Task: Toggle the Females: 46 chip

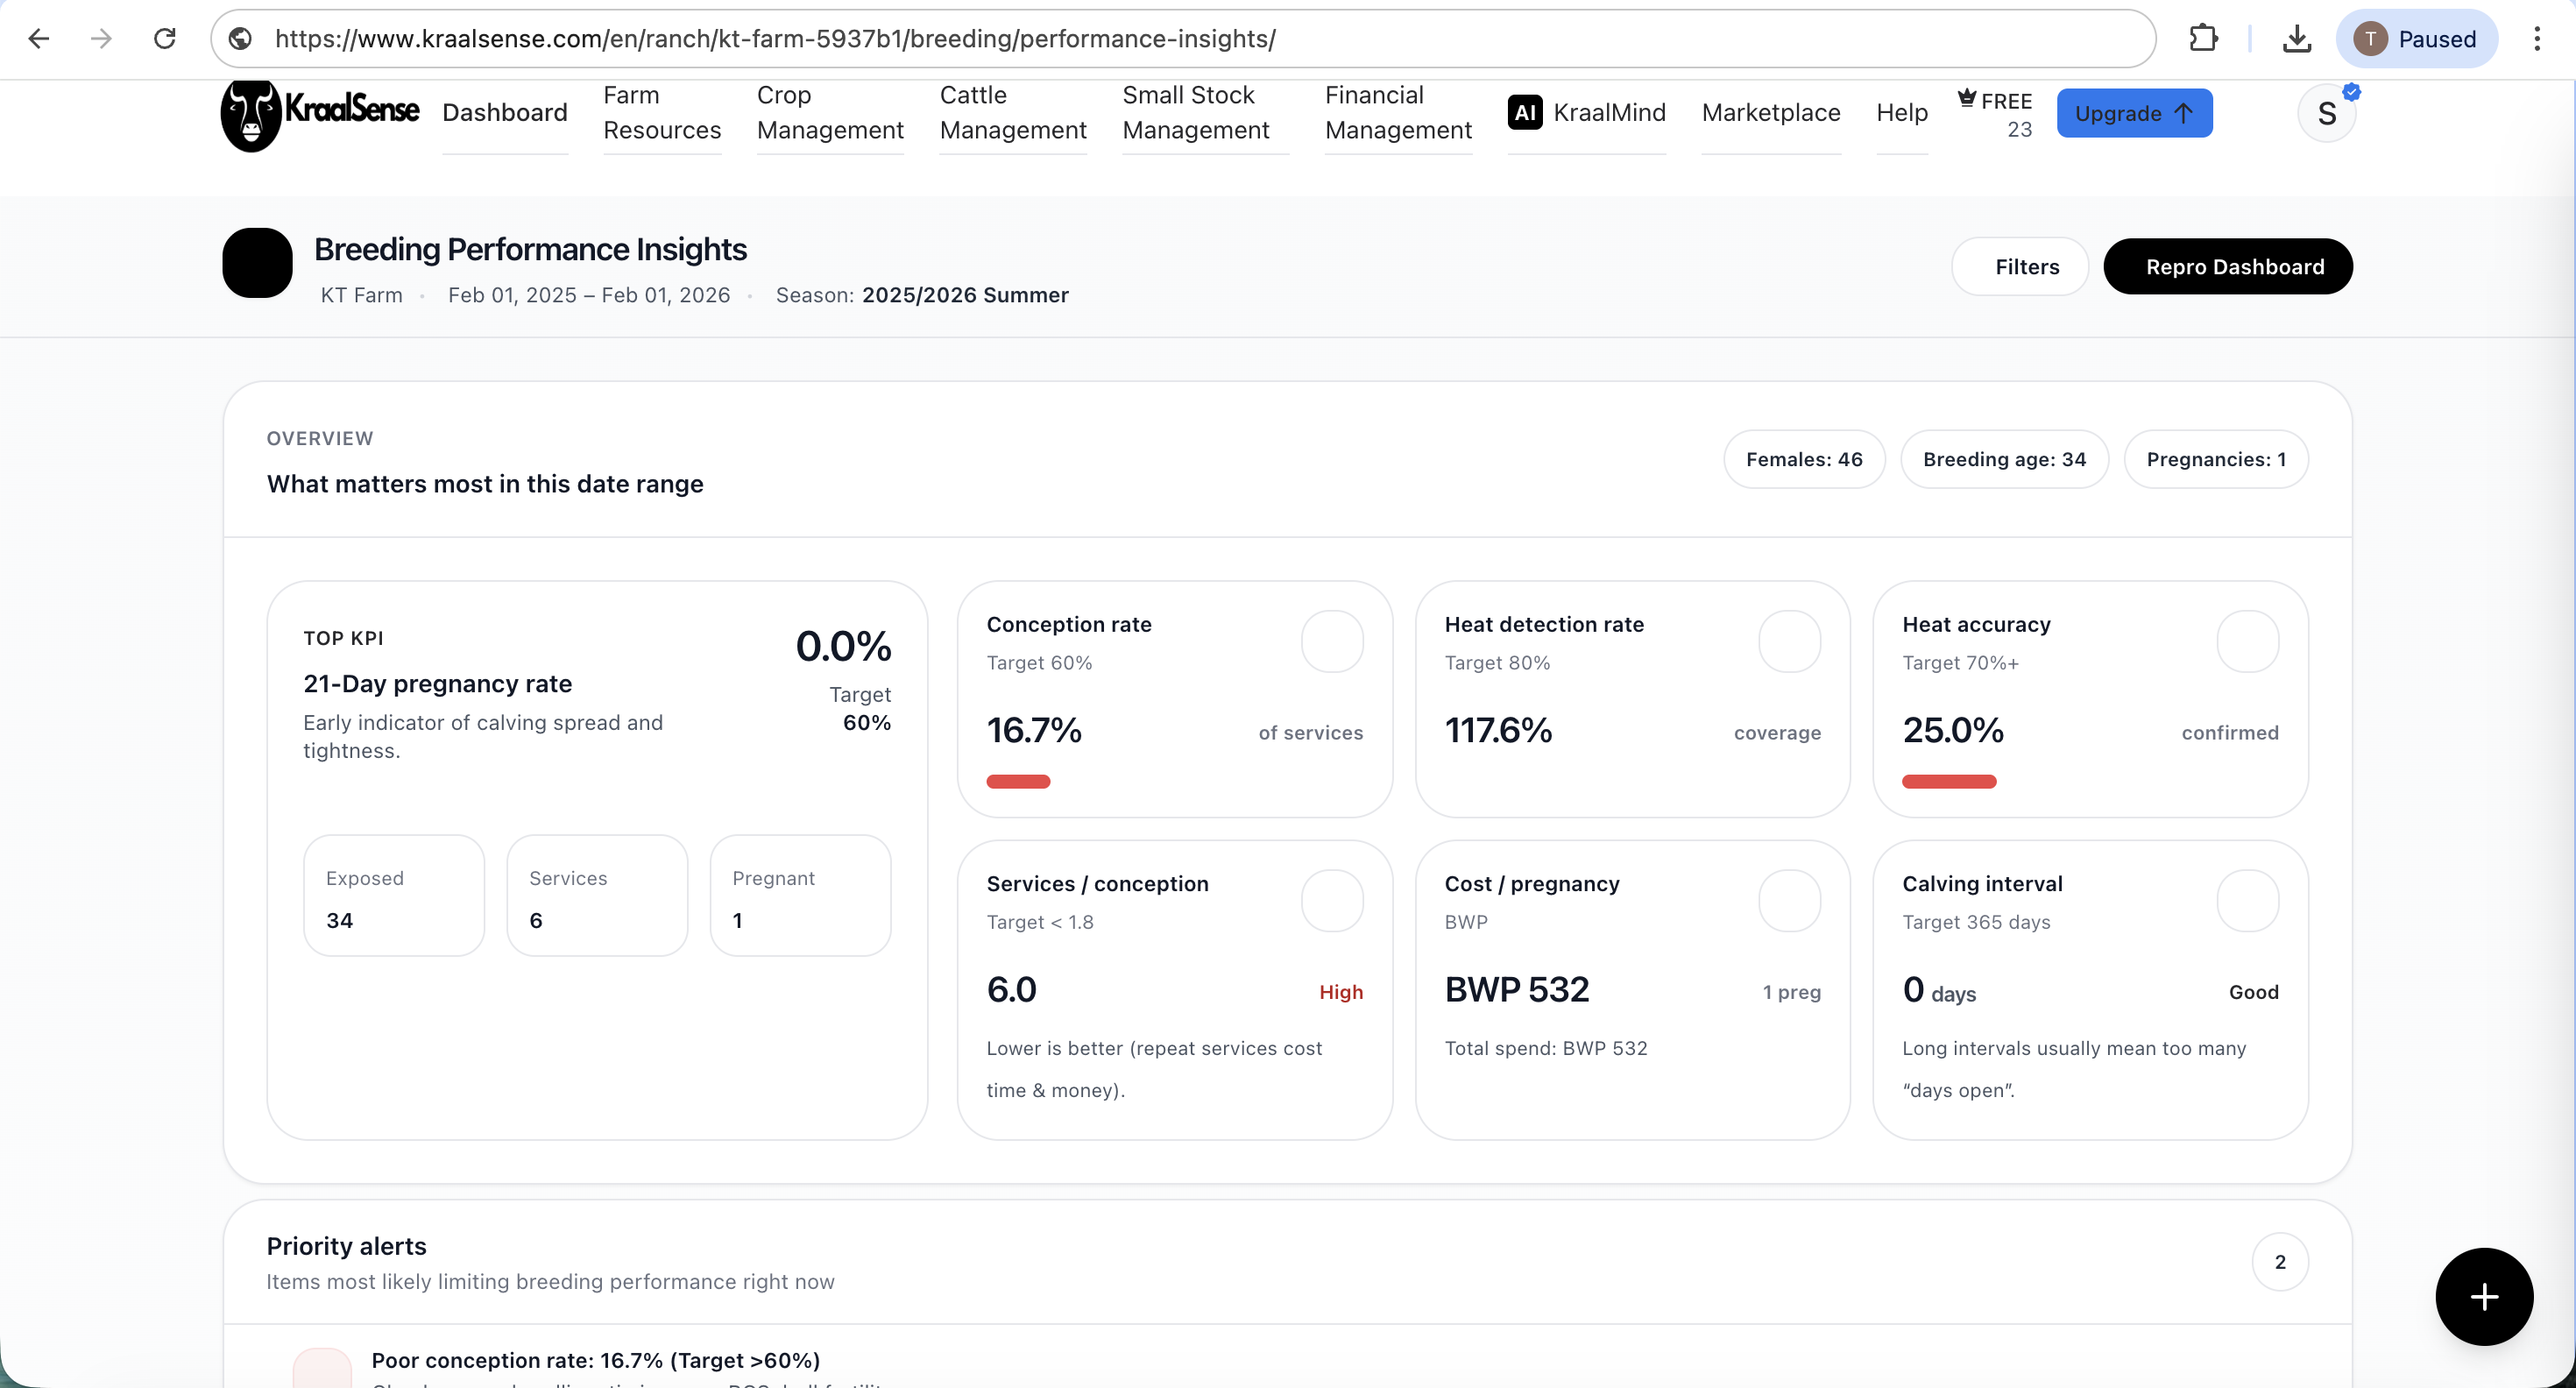Action: coord(1803,459)
